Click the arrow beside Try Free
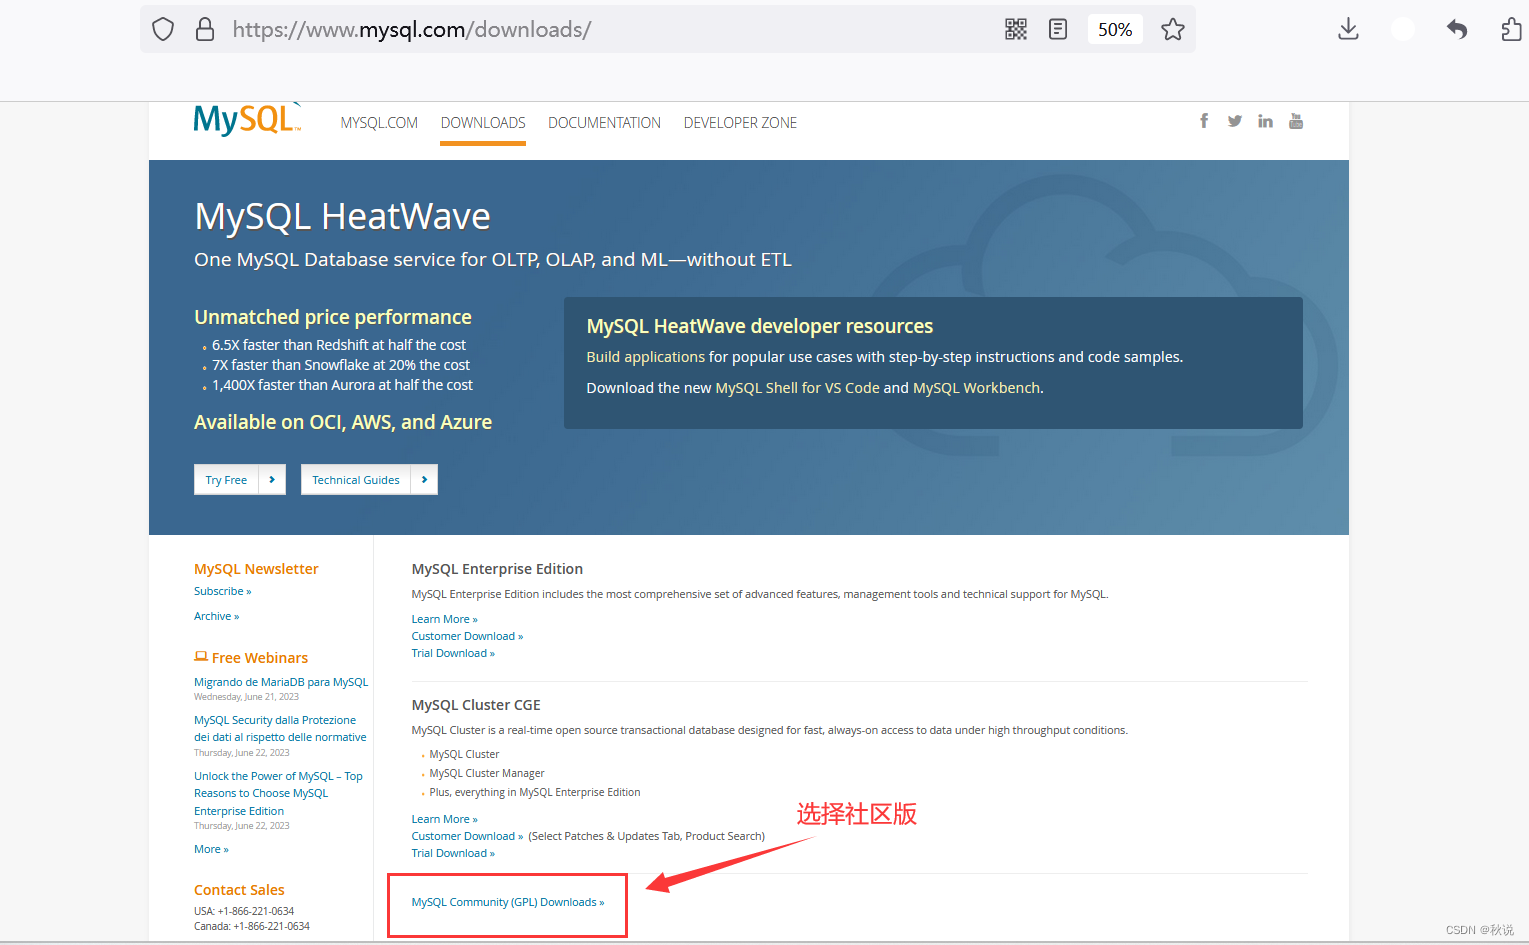 click(x=272, y=480)
